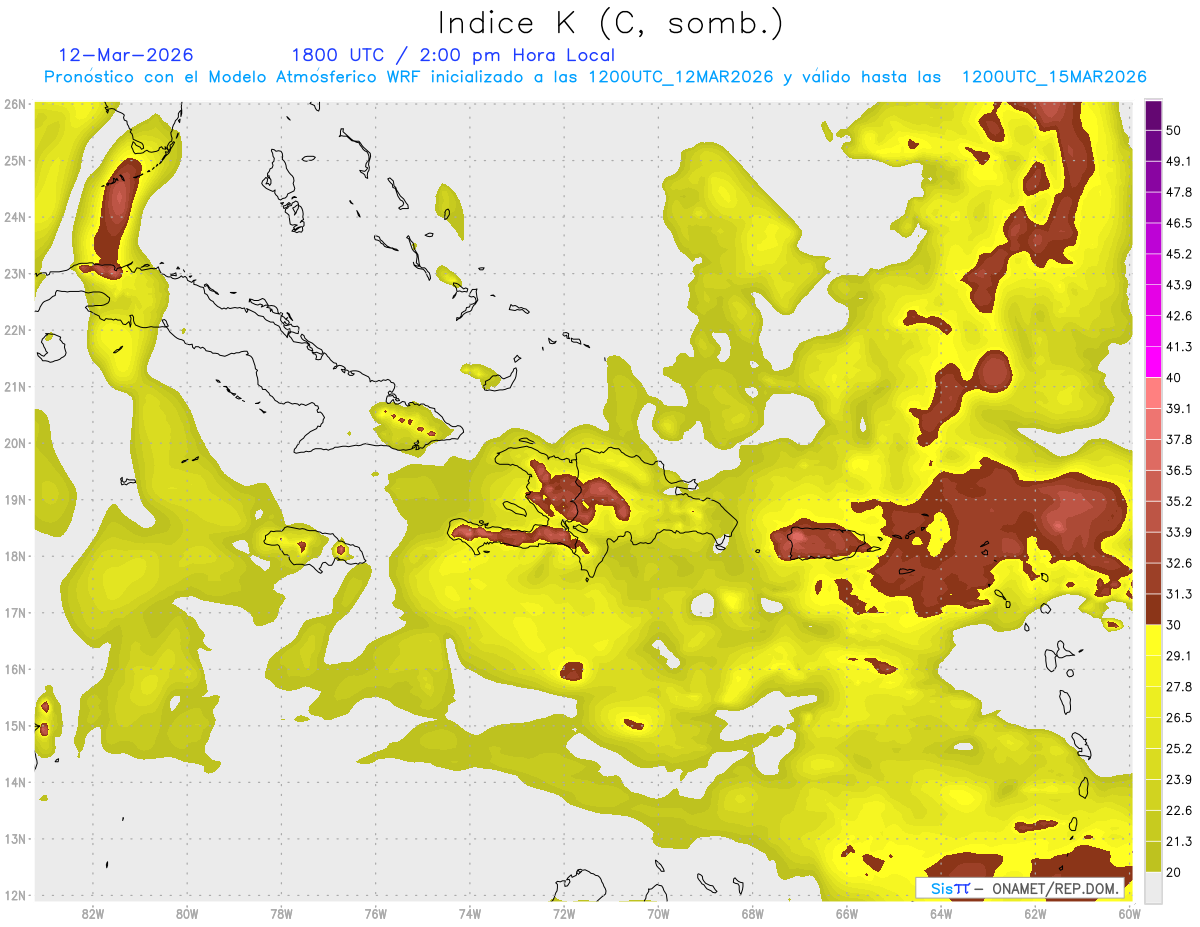The width and height of the screenshot is (1200, 927).
Task: Click the colorbar label "23.9"
Action: tap(1178, 780)
